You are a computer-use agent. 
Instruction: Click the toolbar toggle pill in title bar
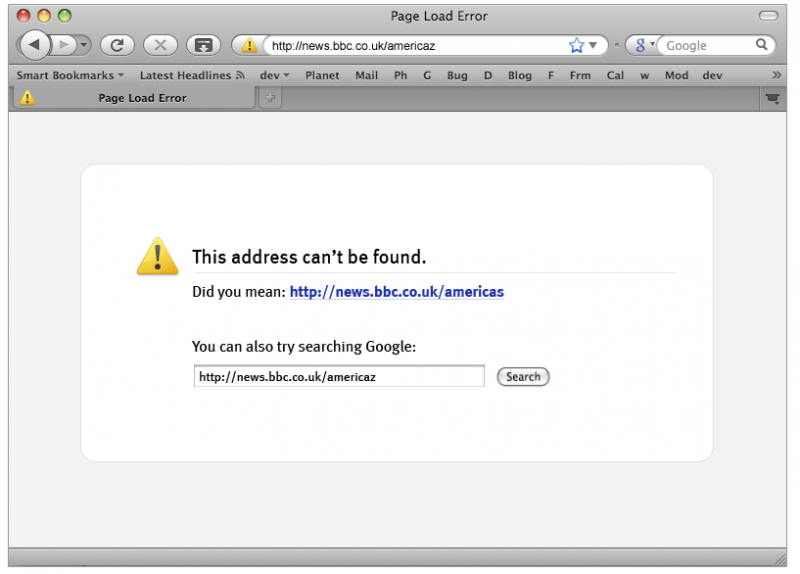768,16
